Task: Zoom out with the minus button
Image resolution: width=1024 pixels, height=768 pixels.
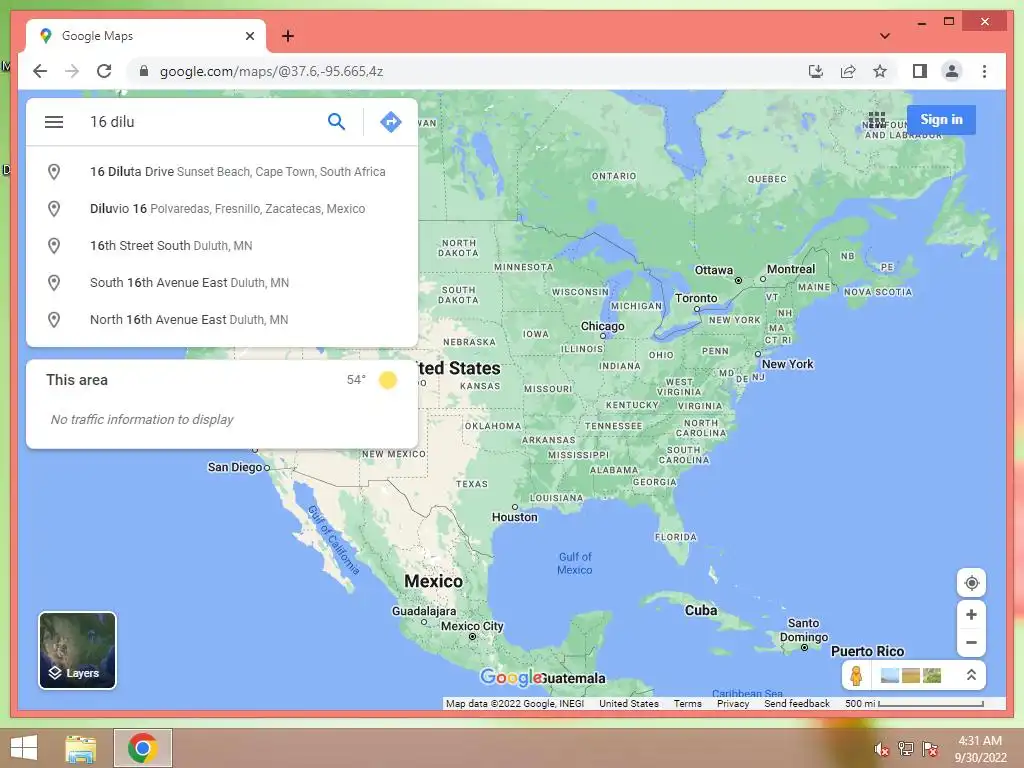Action: (971, 643)
